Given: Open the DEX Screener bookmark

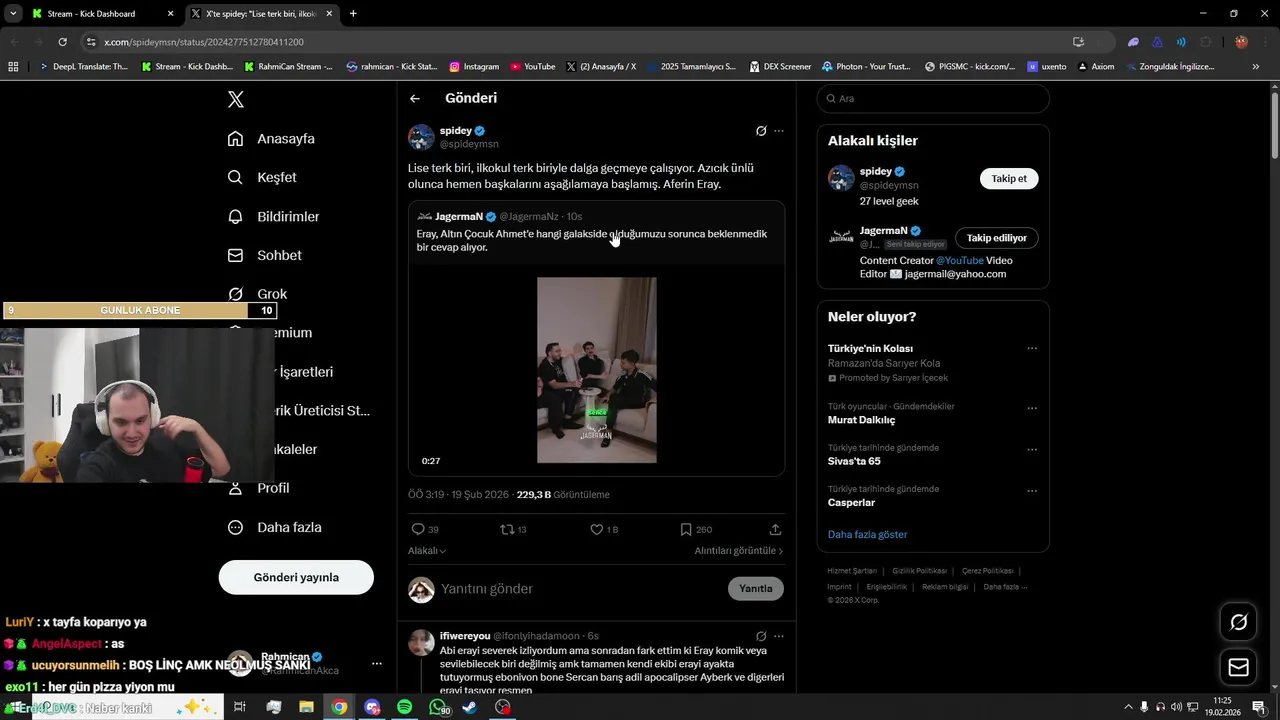Looking at the screenshot, I should [x=780, y=67].
